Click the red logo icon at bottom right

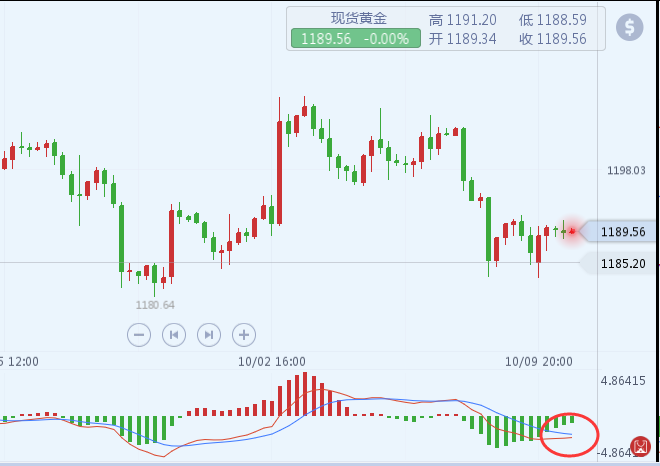(637, 447)
